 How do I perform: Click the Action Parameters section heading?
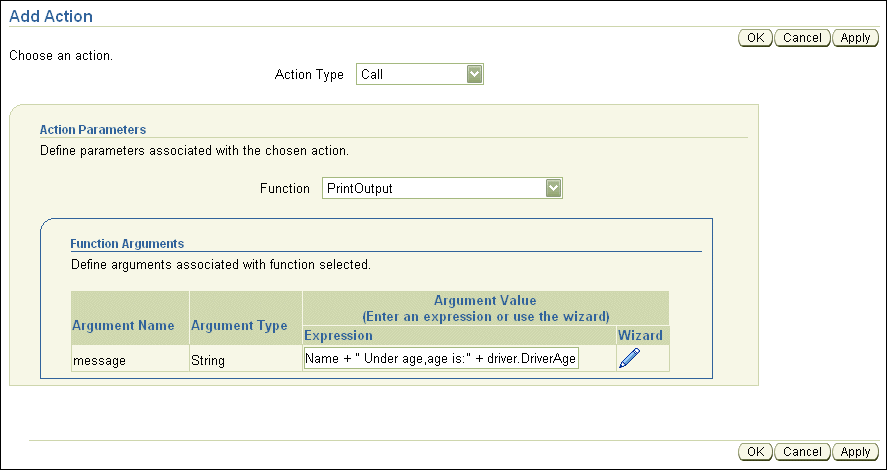click(x=93, y=129)
